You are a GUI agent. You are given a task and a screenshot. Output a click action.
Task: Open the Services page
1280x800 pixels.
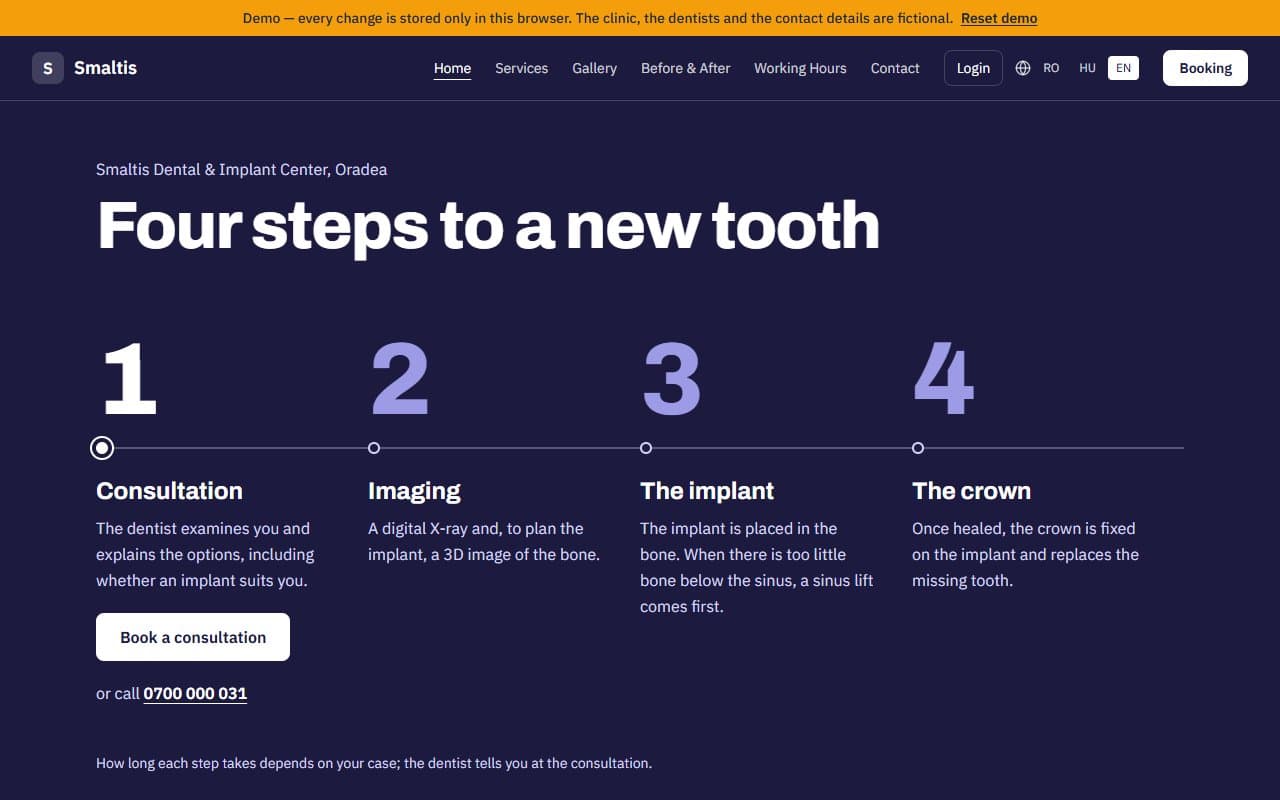(x=521, y=68)
